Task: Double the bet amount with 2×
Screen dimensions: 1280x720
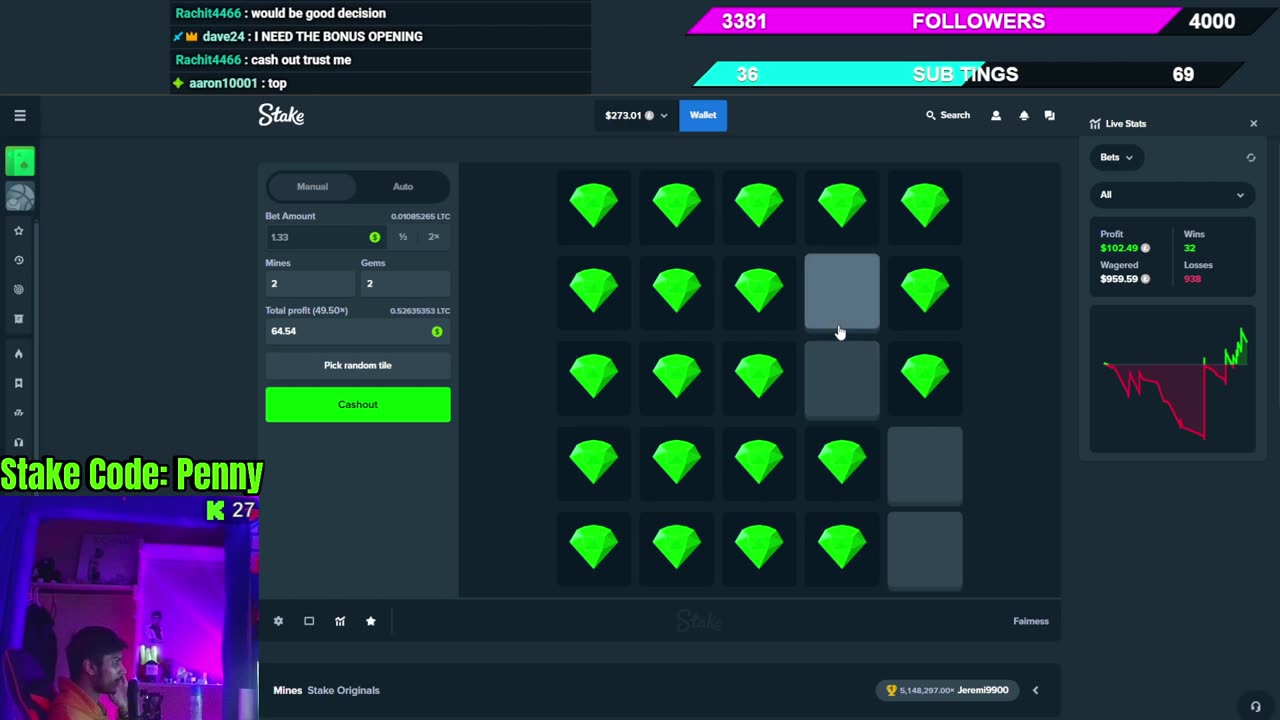Action: point(434,237)
